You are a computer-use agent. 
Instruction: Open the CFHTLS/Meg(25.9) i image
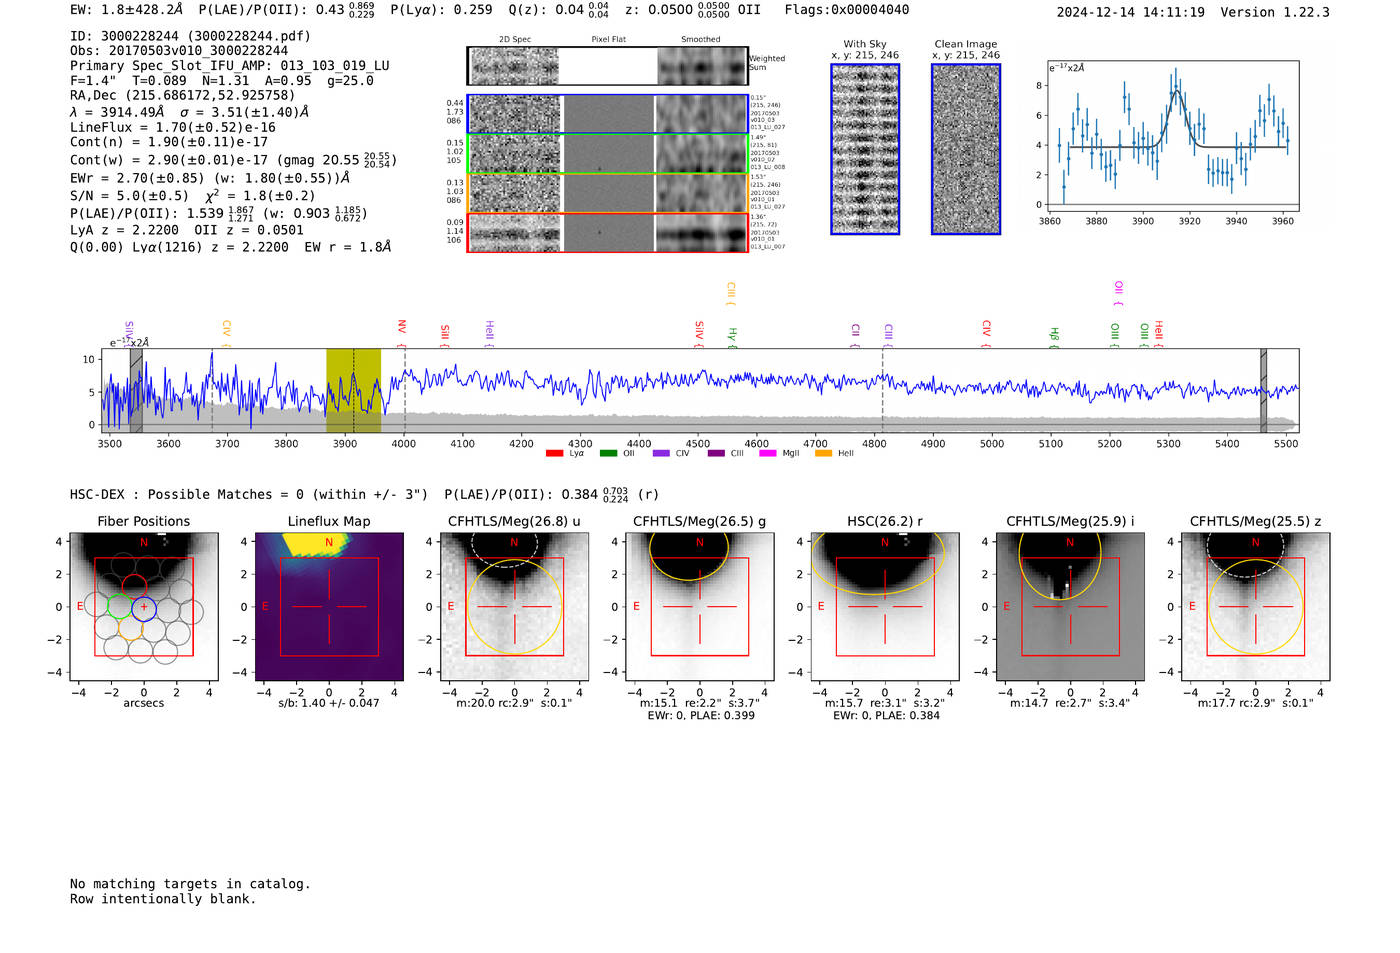[x=1070, y=607]
